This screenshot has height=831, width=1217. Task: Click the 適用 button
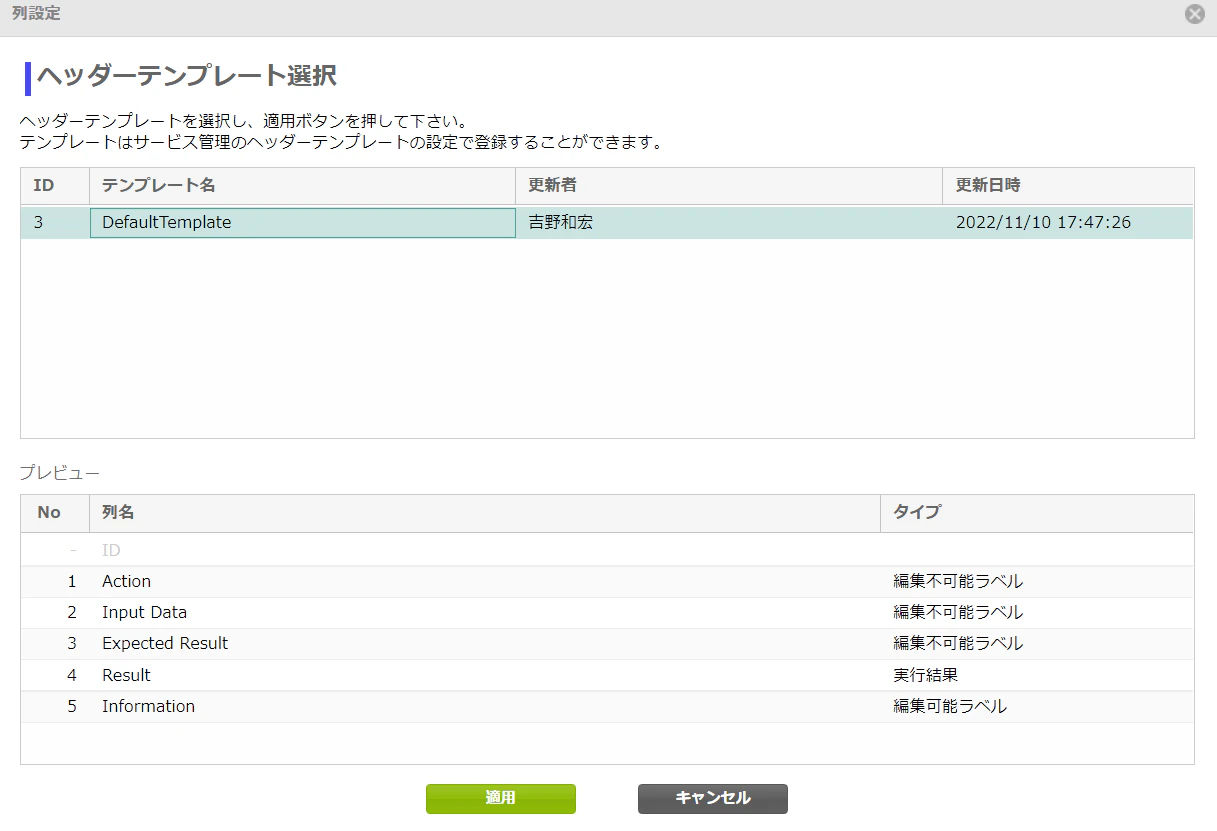(x=501, y=798)
